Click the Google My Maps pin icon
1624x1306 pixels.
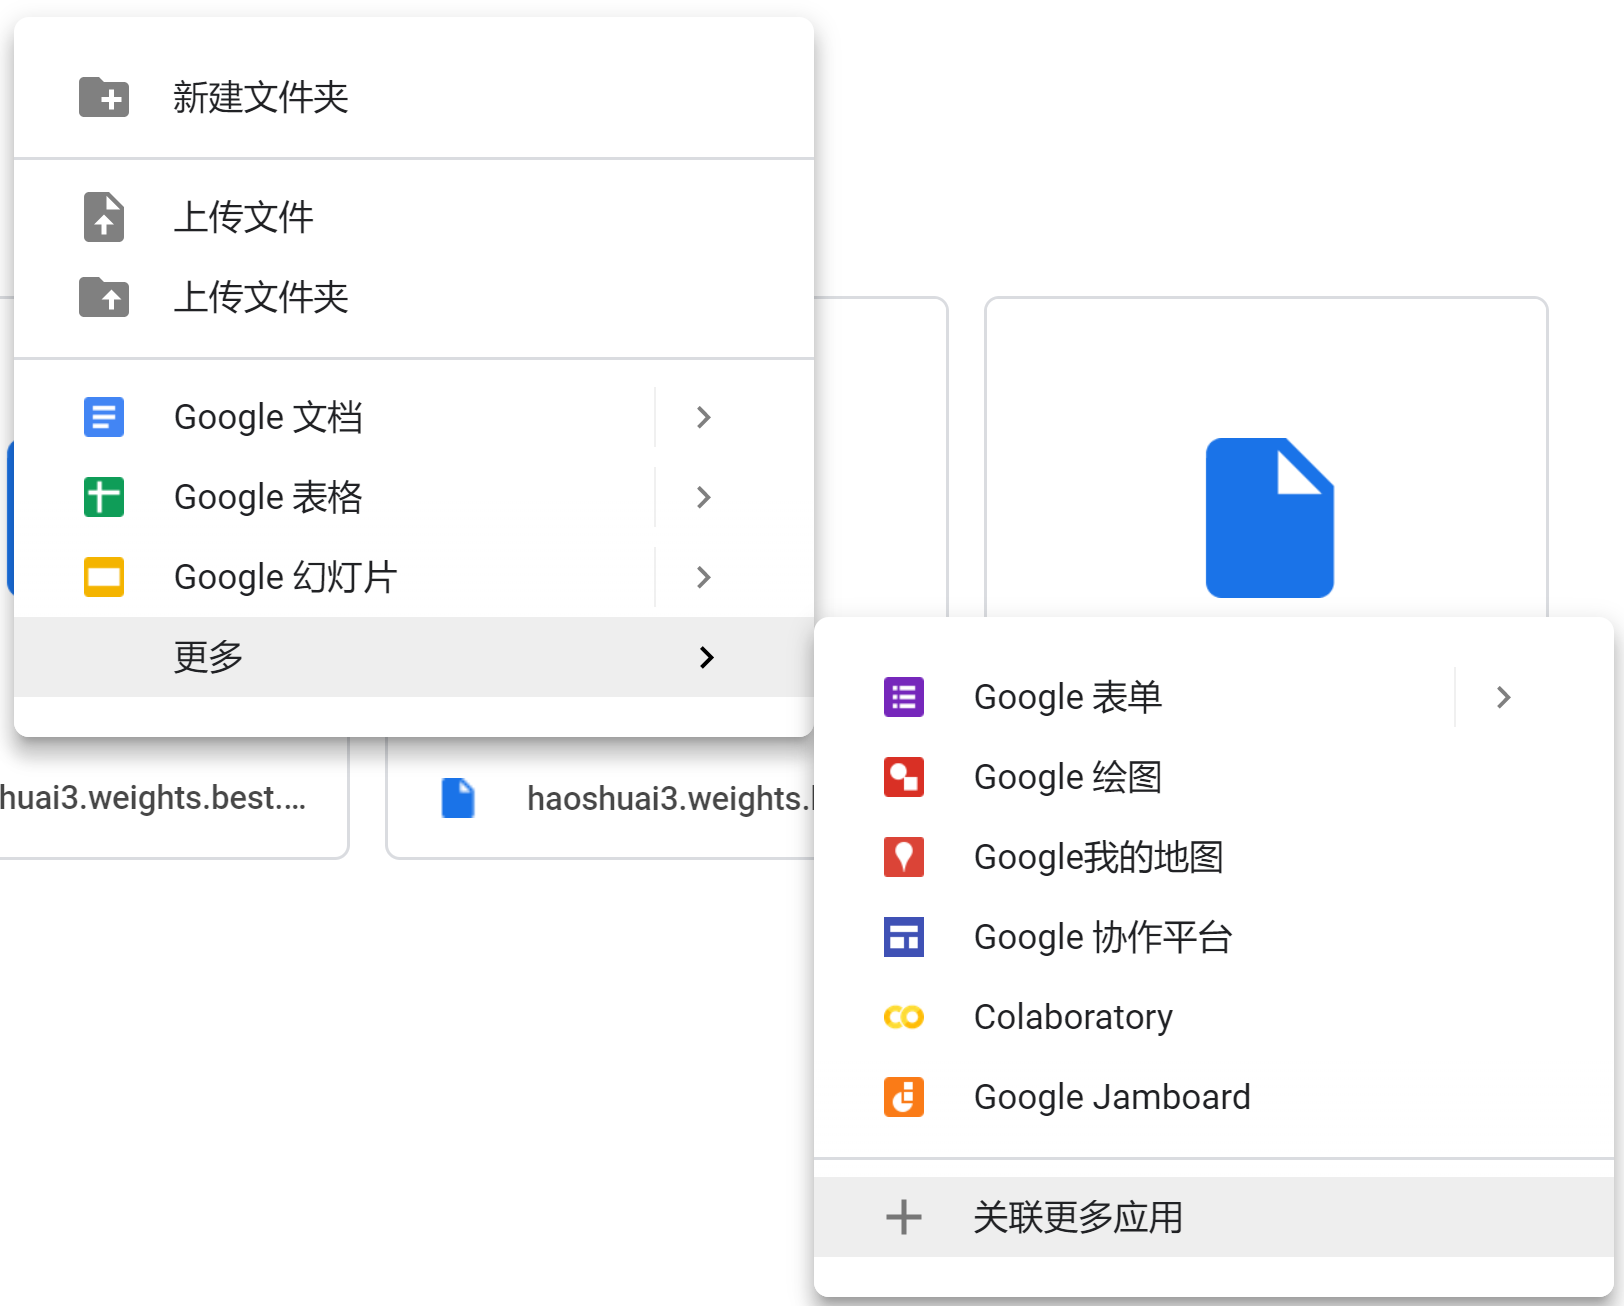[904, 857]
